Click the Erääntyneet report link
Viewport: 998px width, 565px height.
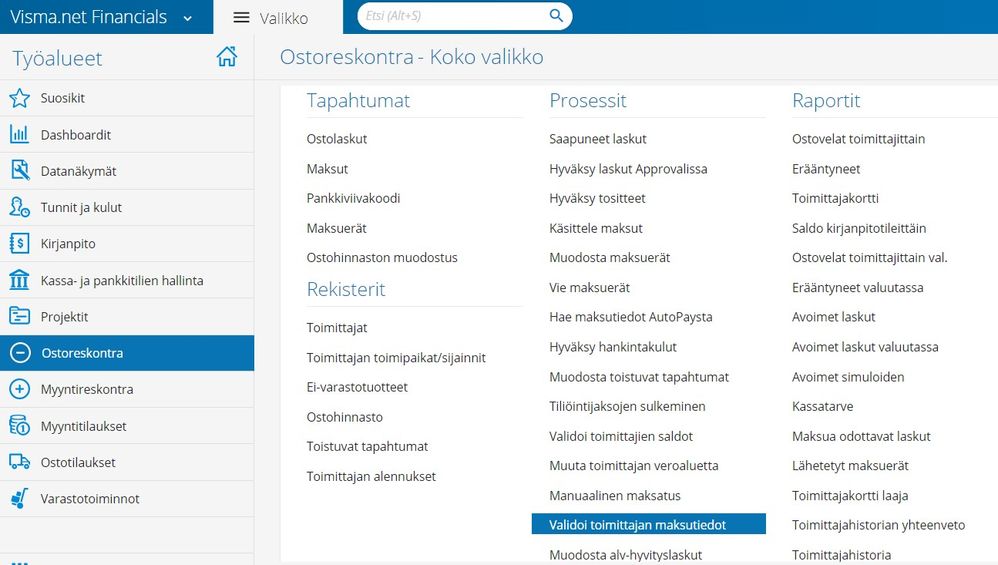tap(826, 169)
